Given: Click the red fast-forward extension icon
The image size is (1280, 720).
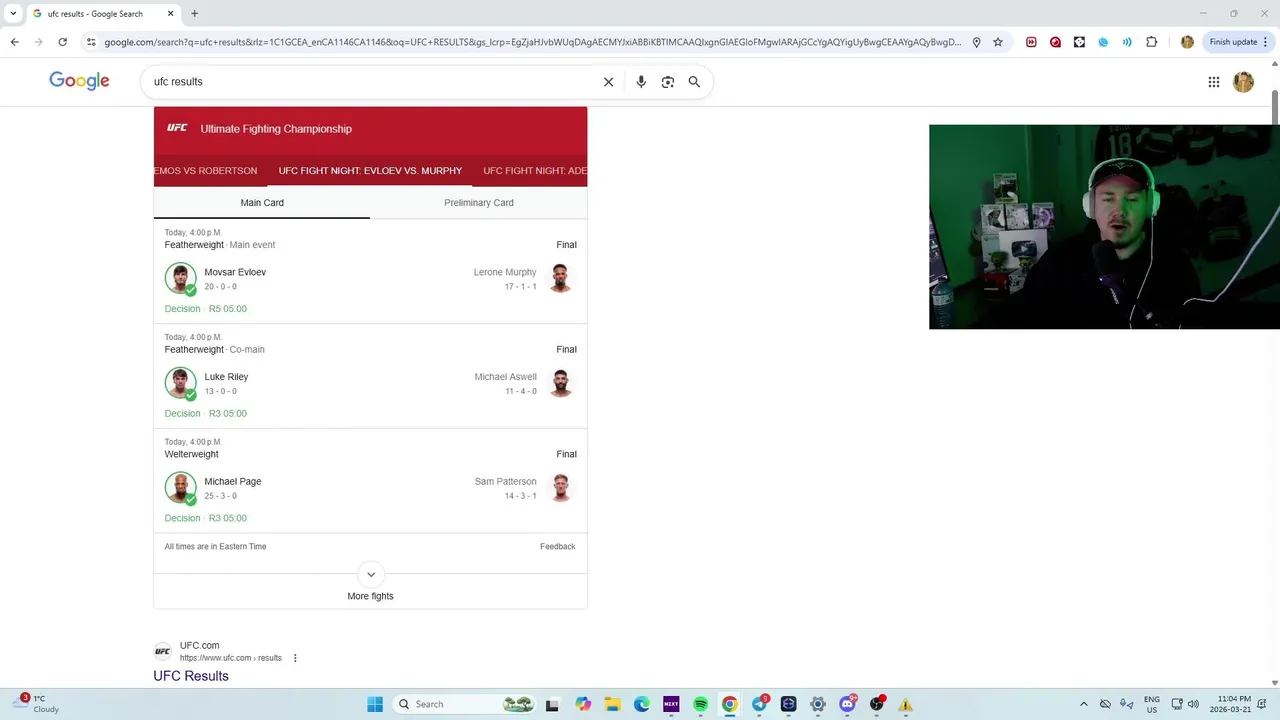Looking at the screenshot, I should coord(1031,42).
